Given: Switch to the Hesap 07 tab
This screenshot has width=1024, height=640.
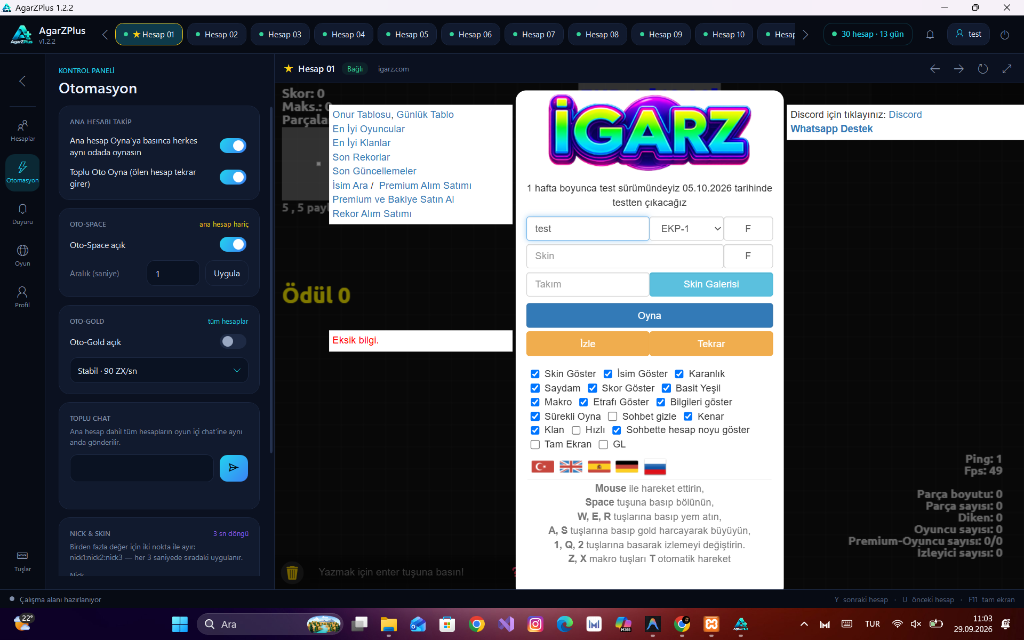Looking at the screenshot, I should [x=534, y=35].
